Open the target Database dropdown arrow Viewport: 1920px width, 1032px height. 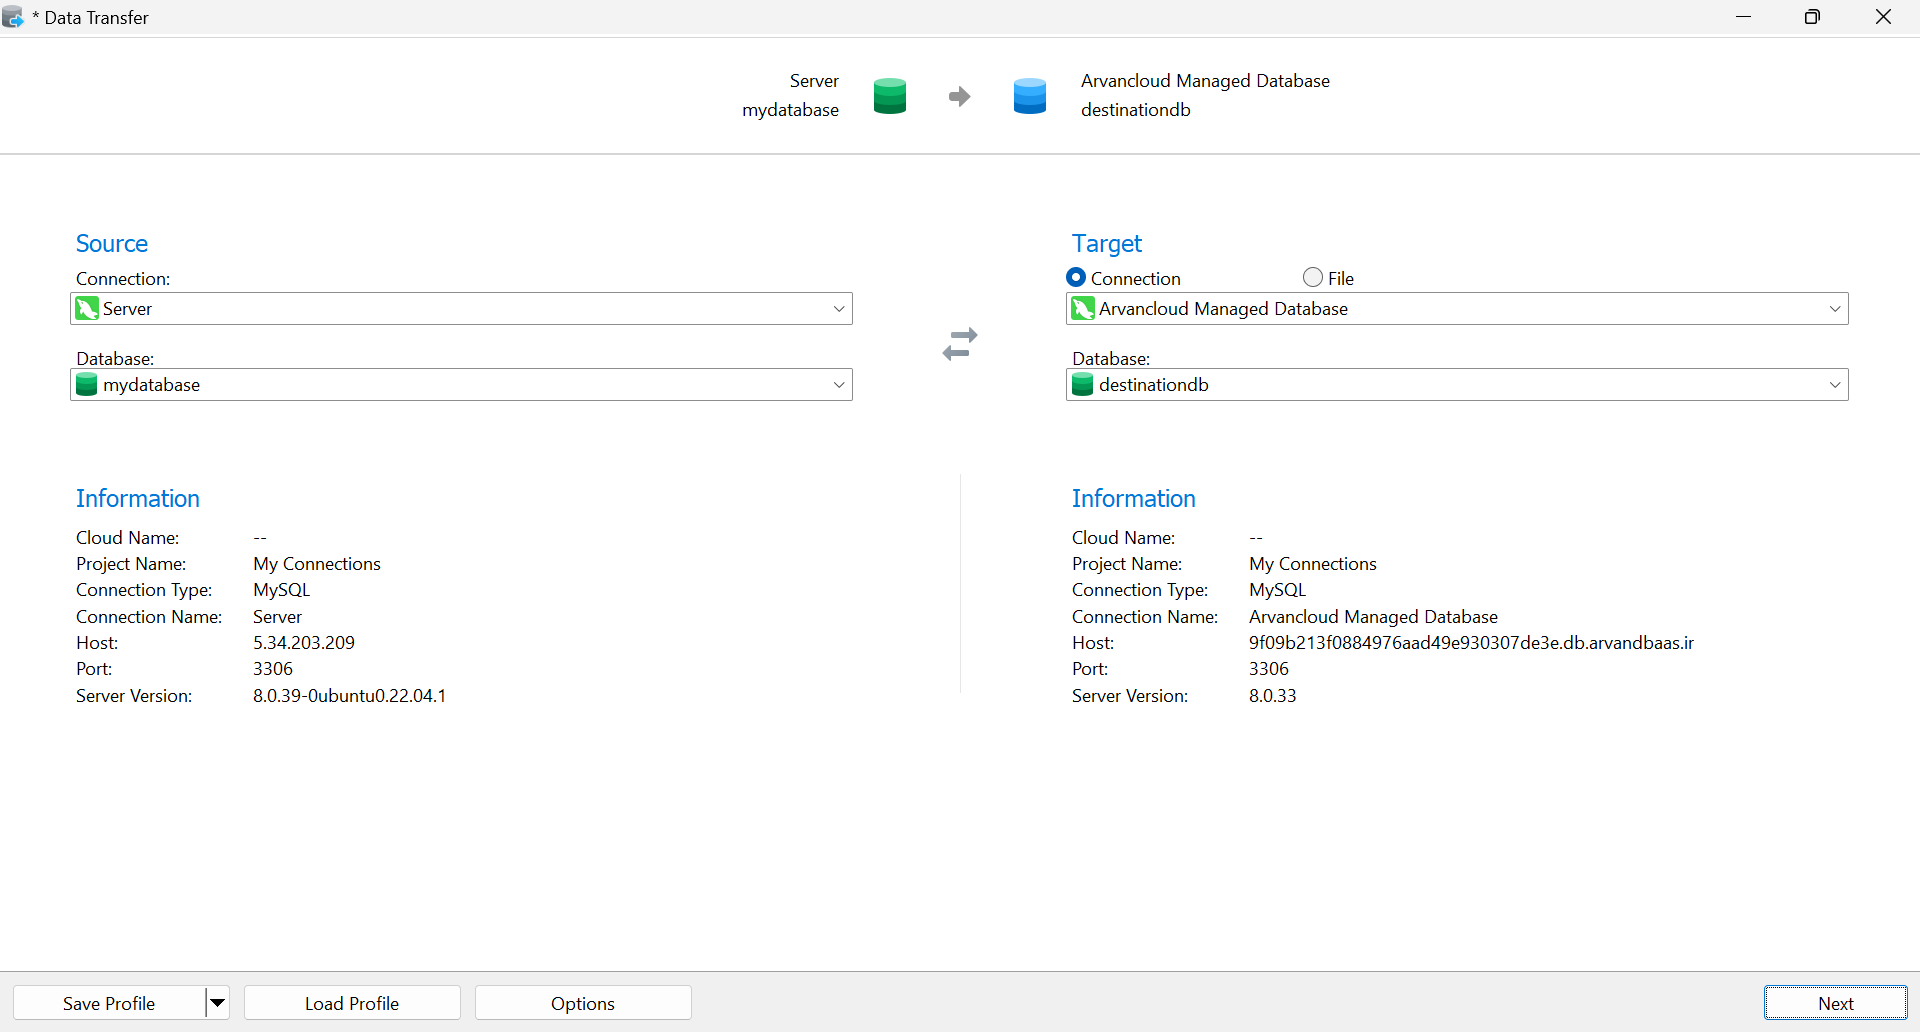click(1835, 385)
